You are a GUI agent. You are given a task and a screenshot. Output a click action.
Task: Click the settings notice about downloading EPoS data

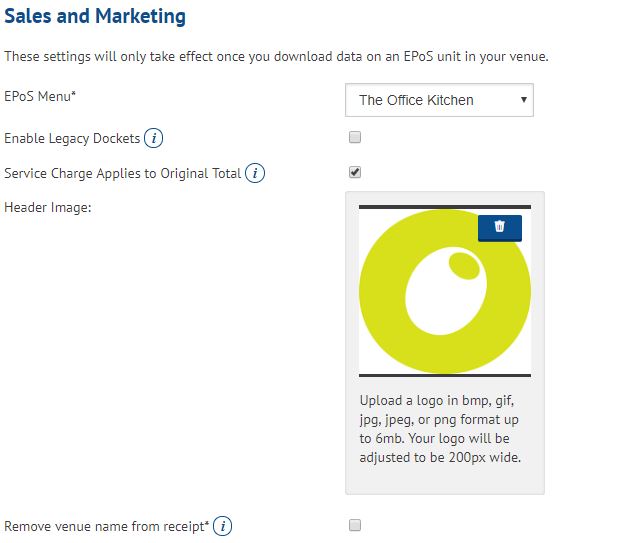276,56
